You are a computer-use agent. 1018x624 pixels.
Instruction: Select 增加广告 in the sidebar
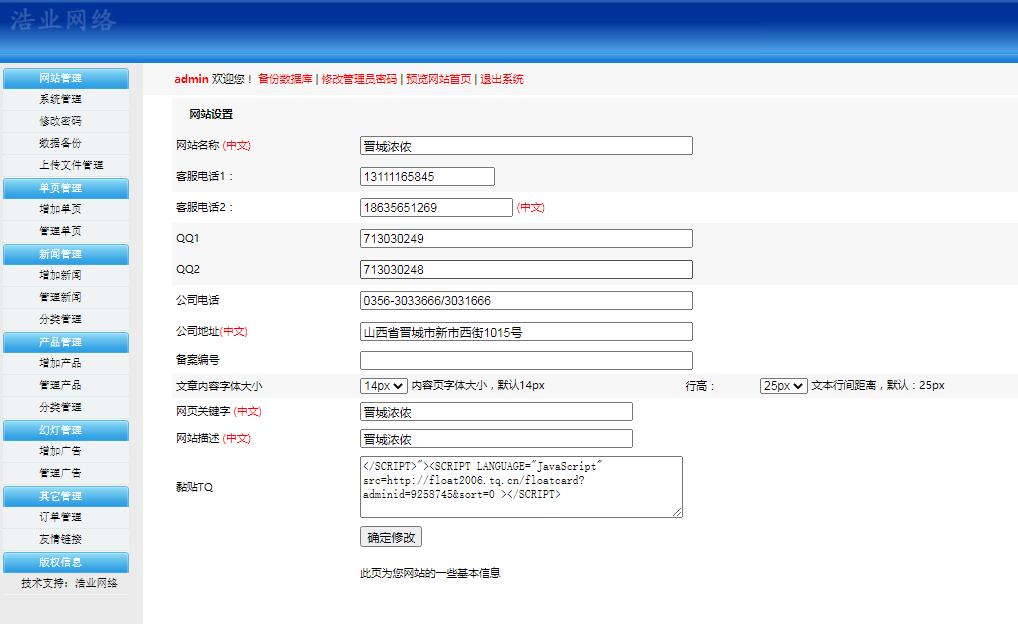[60, 451]
